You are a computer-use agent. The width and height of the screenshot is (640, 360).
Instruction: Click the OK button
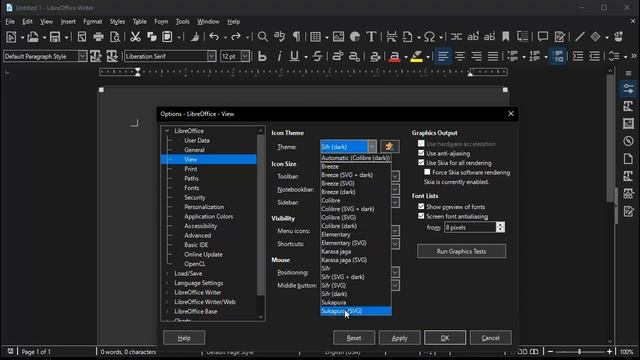pos(445,338)
